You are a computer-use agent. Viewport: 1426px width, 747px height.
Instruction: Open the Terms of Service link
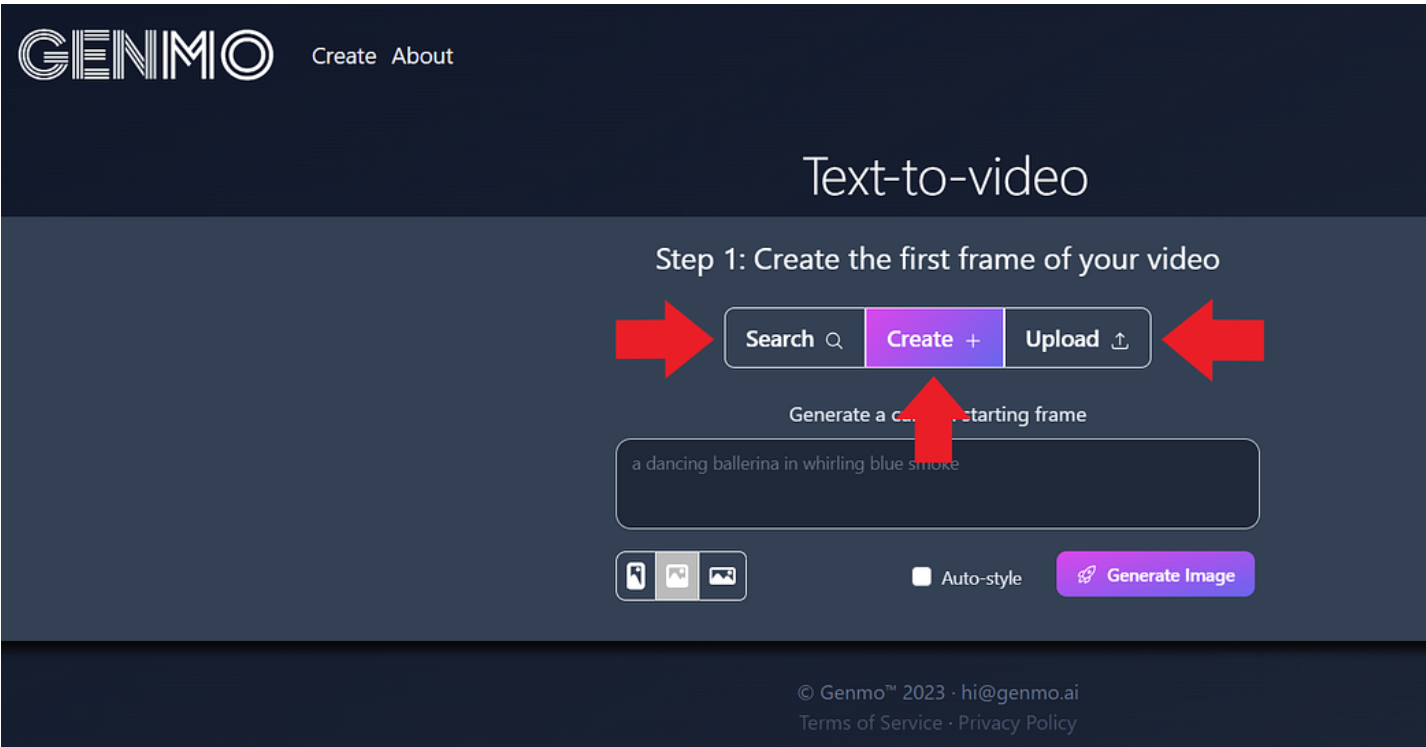(x=871, y=722)
